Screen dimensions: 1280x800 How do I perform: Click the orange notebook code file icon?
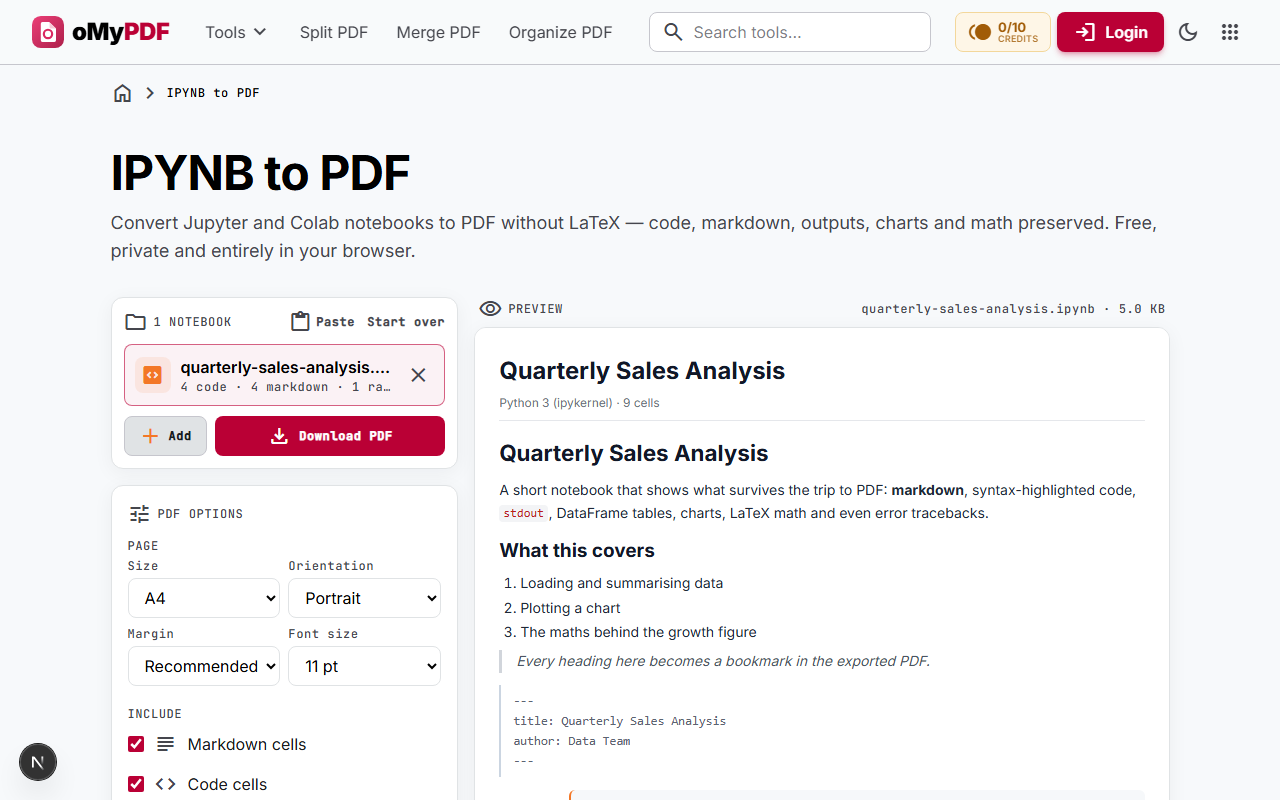coord(153,375)
